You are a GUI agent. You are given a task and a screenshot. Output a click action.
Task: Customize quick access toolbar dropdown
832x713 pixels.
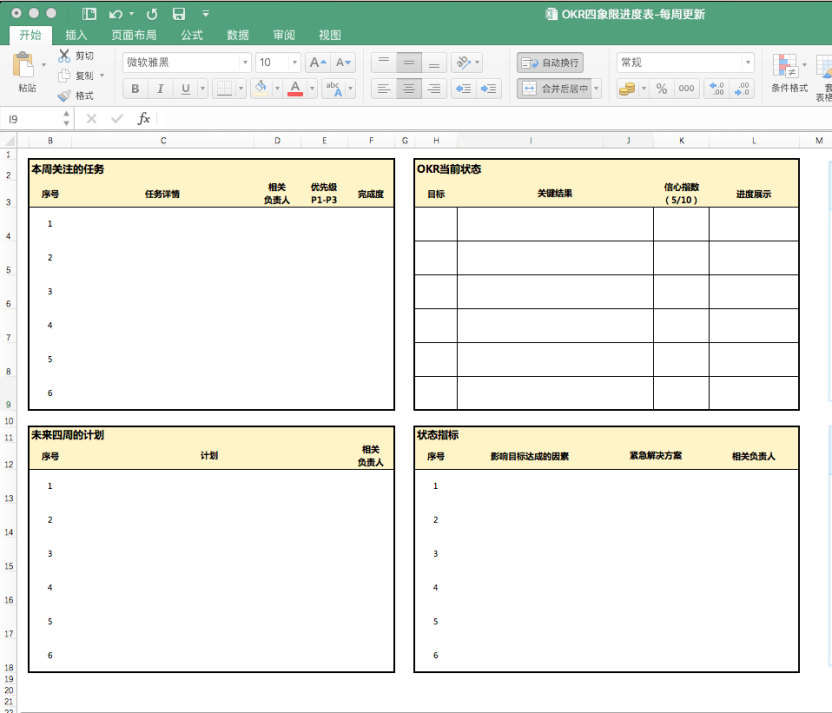[x=205, y=14]
